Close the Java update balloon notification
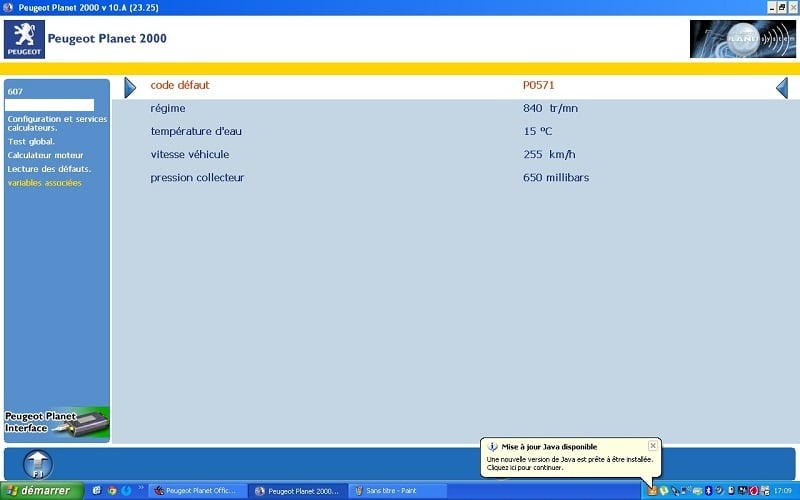Viewport: 800px width, 500px height. [653, 445]
